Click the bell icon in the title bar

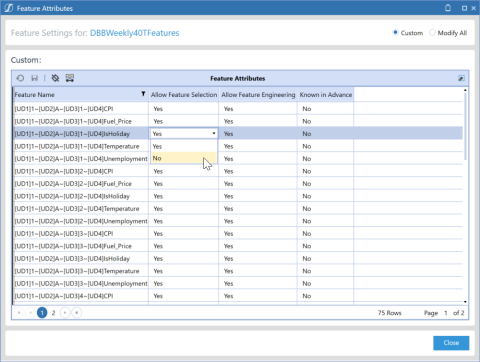click(x=448, y=8)
